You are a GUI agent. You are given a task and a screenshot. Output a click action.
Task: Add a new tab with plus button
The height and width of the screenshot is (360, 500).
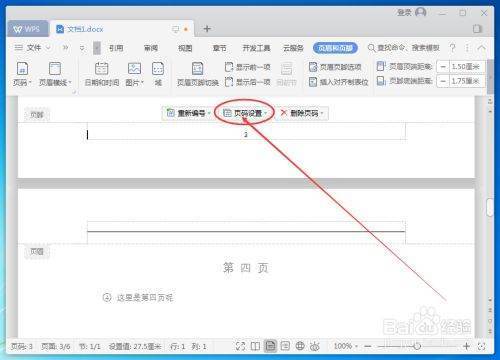pyautogui.click(x=207, y=29)
